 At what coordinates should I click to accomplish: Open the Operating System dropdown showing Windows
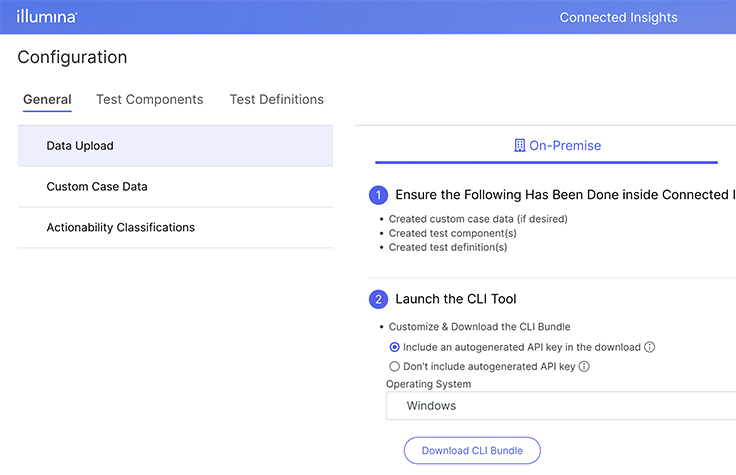560,406
